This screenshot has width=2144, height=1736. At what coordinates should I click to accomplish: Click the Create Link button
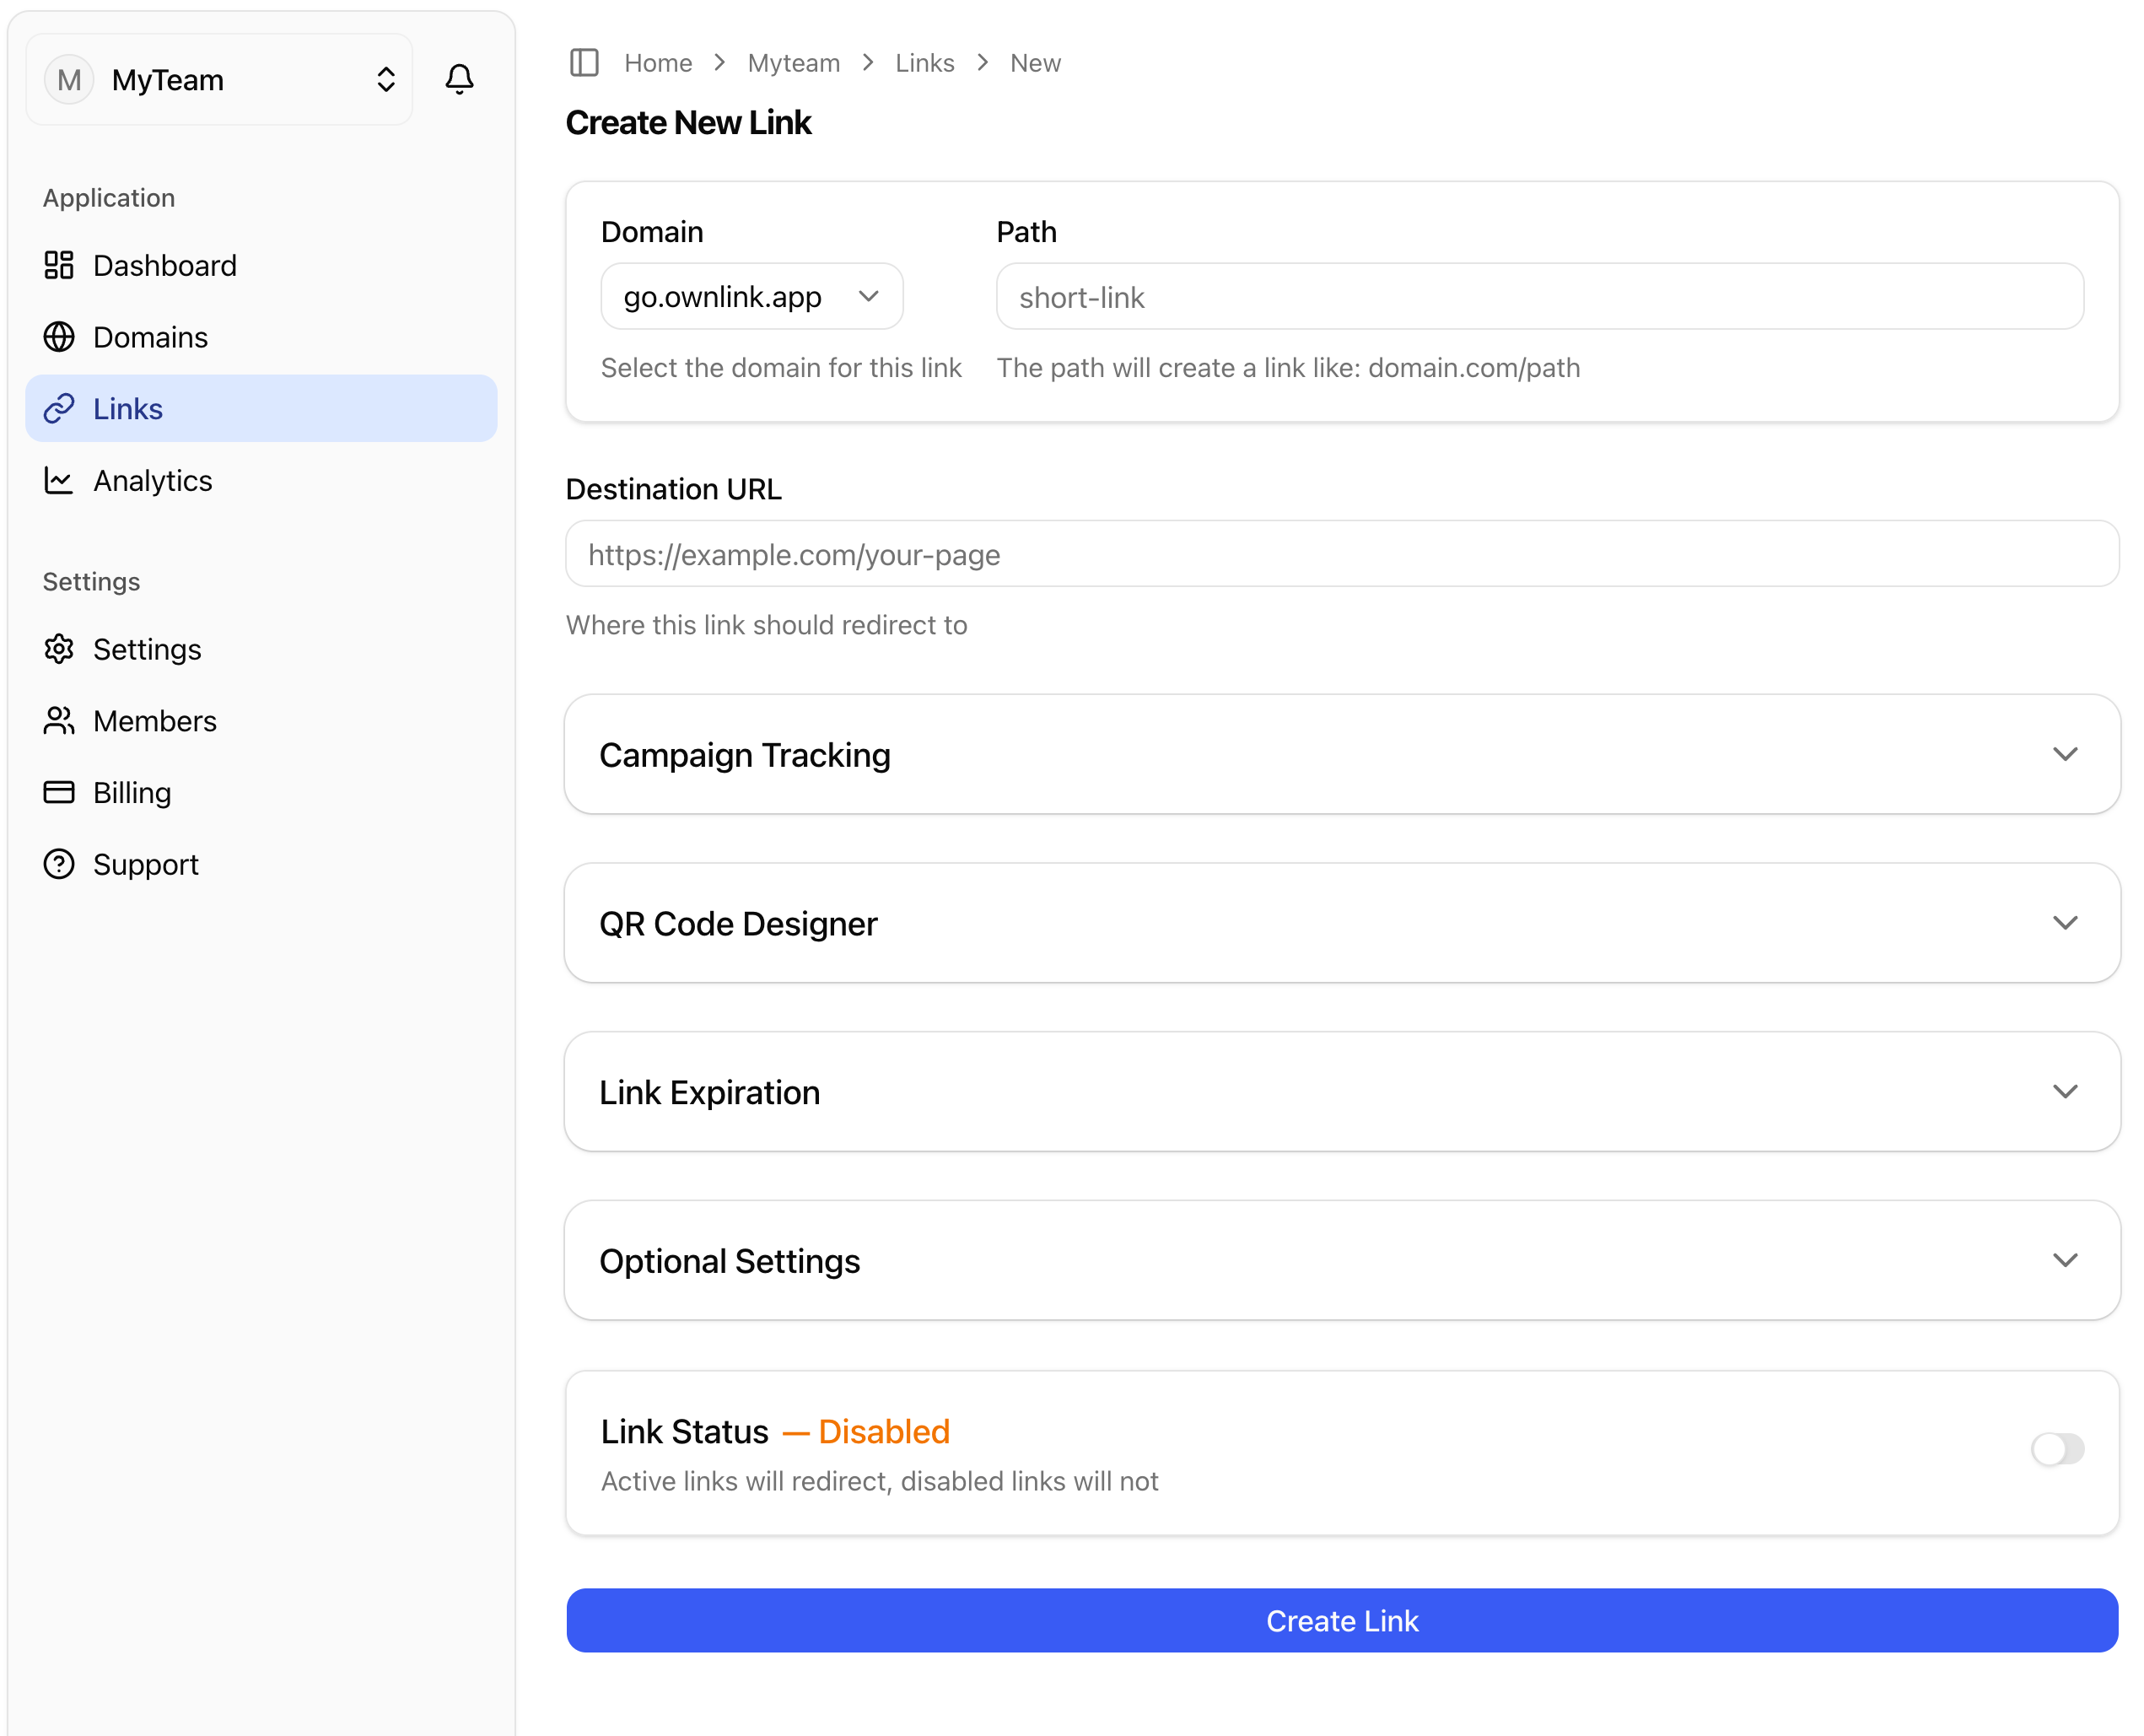[1341, 1620]
